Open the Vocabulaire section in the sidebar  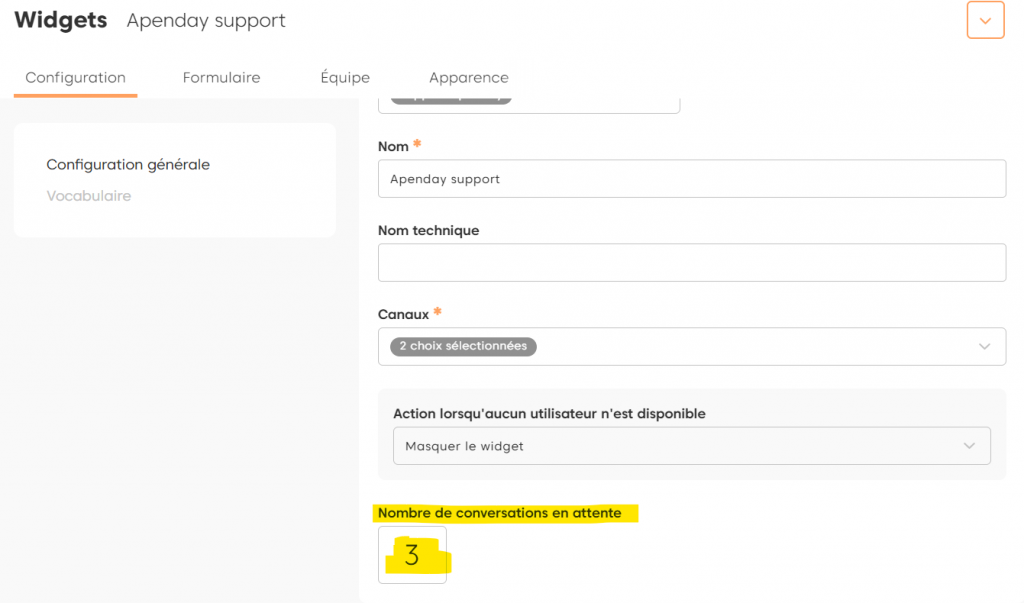[89, 196]
